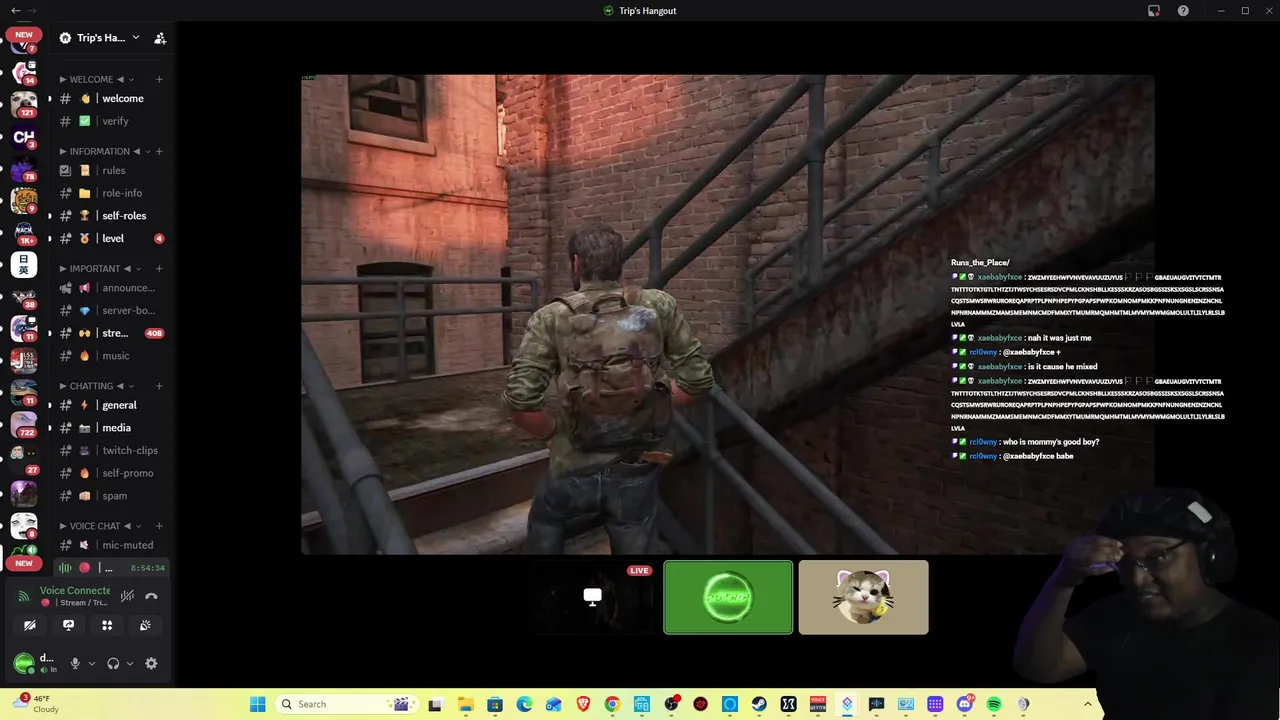Collapse the INFORMATION category
Viewport: 1280px width, 720px height.
[x=105, y=151]
